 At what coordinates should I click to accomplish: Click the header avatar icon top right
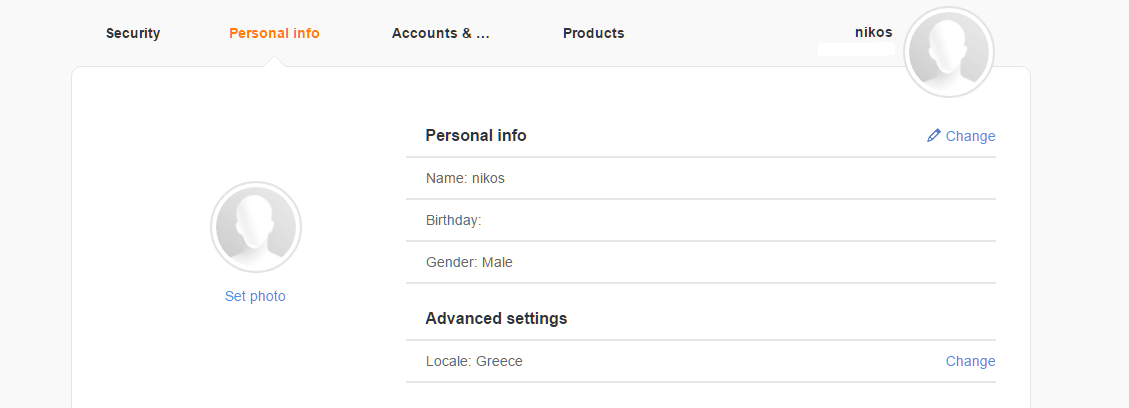947,52
